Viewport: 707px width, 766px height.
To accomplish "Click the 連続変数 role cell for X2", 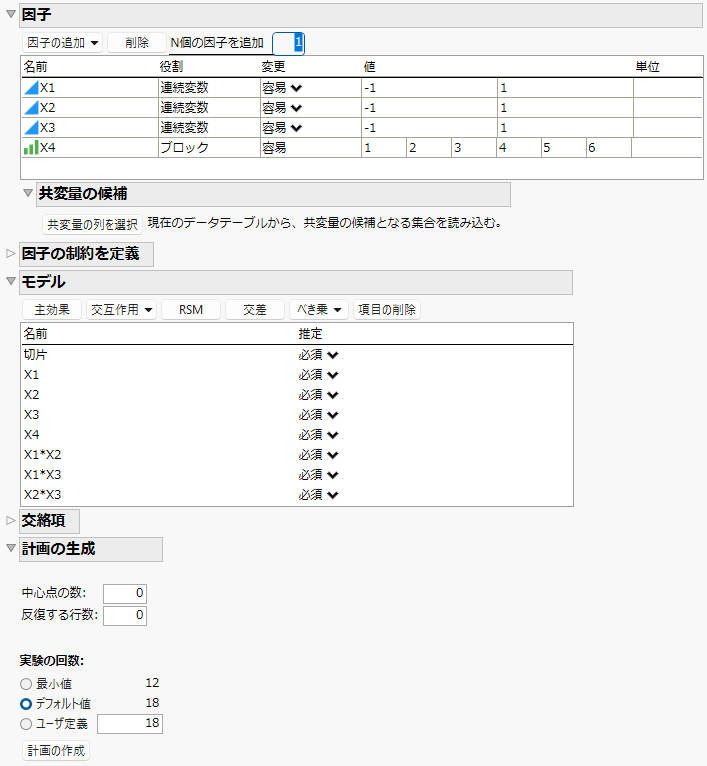I will pos(209,108).
